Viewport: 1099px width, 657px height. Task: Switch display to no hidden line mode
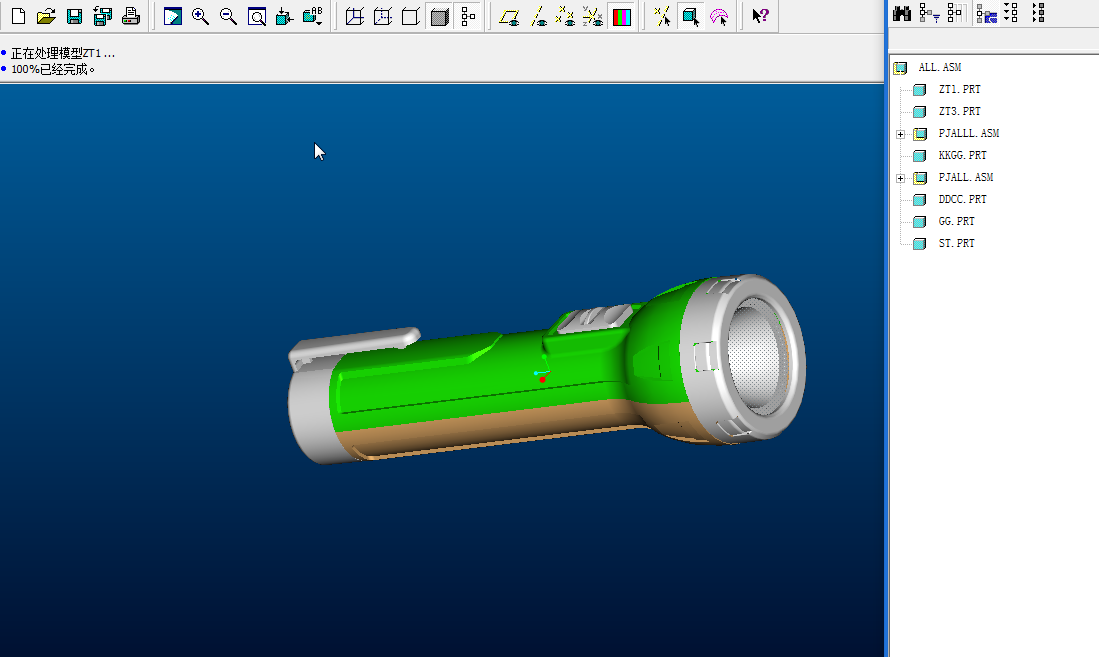(x=411, y=16)
